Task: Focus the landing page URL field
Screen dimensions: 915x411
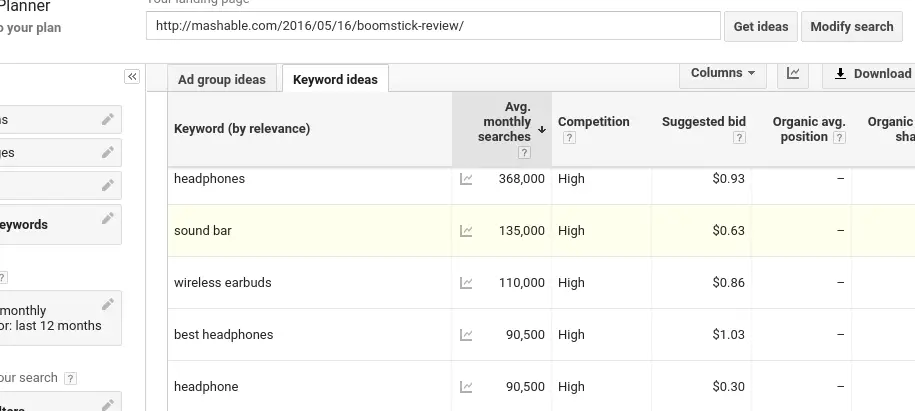Action: (433, 26)
